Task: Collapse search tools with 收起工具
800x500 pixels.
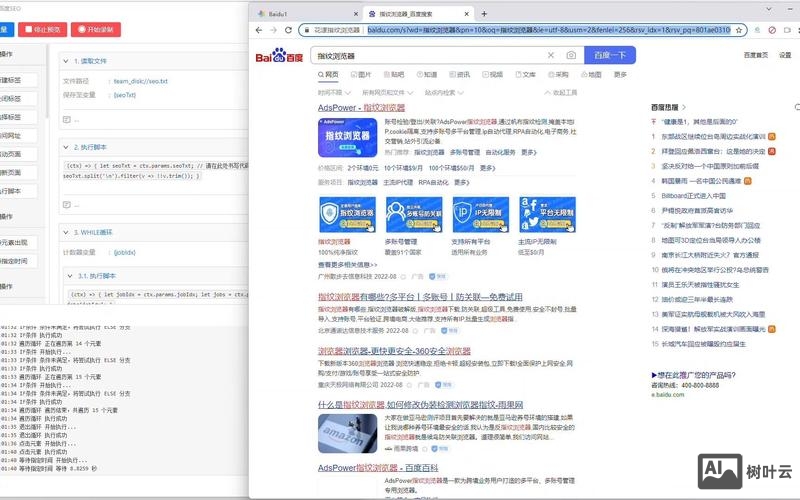Action: coord(561,93)
